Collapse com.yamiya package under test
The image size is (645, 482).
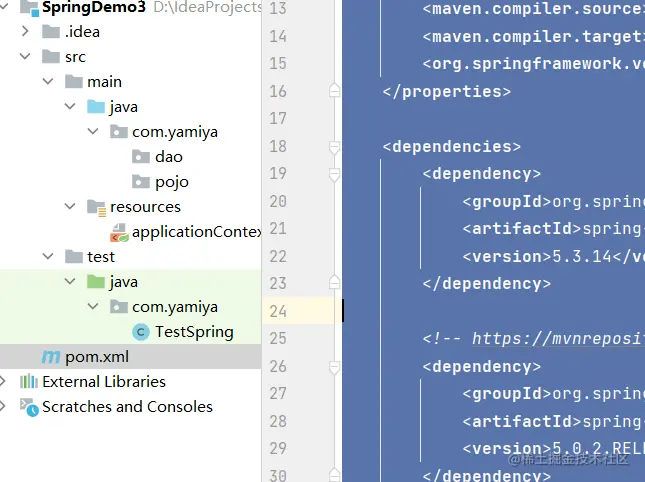[93, 306]
